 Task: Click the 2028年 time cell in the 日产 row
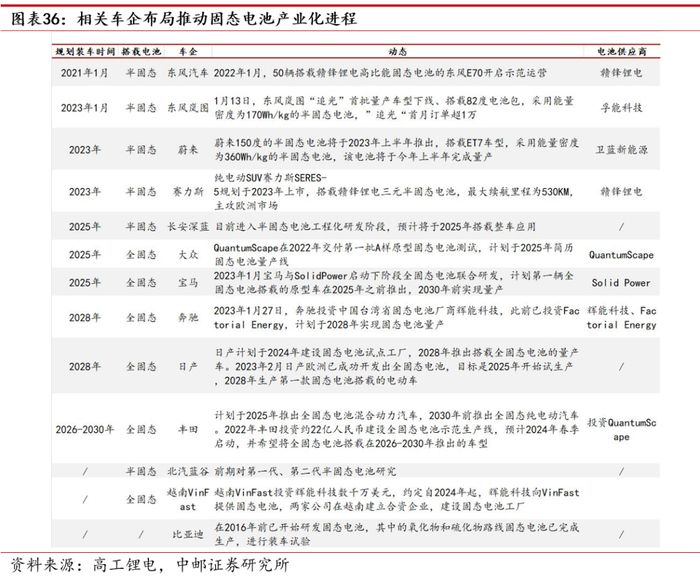click(85, 367)
